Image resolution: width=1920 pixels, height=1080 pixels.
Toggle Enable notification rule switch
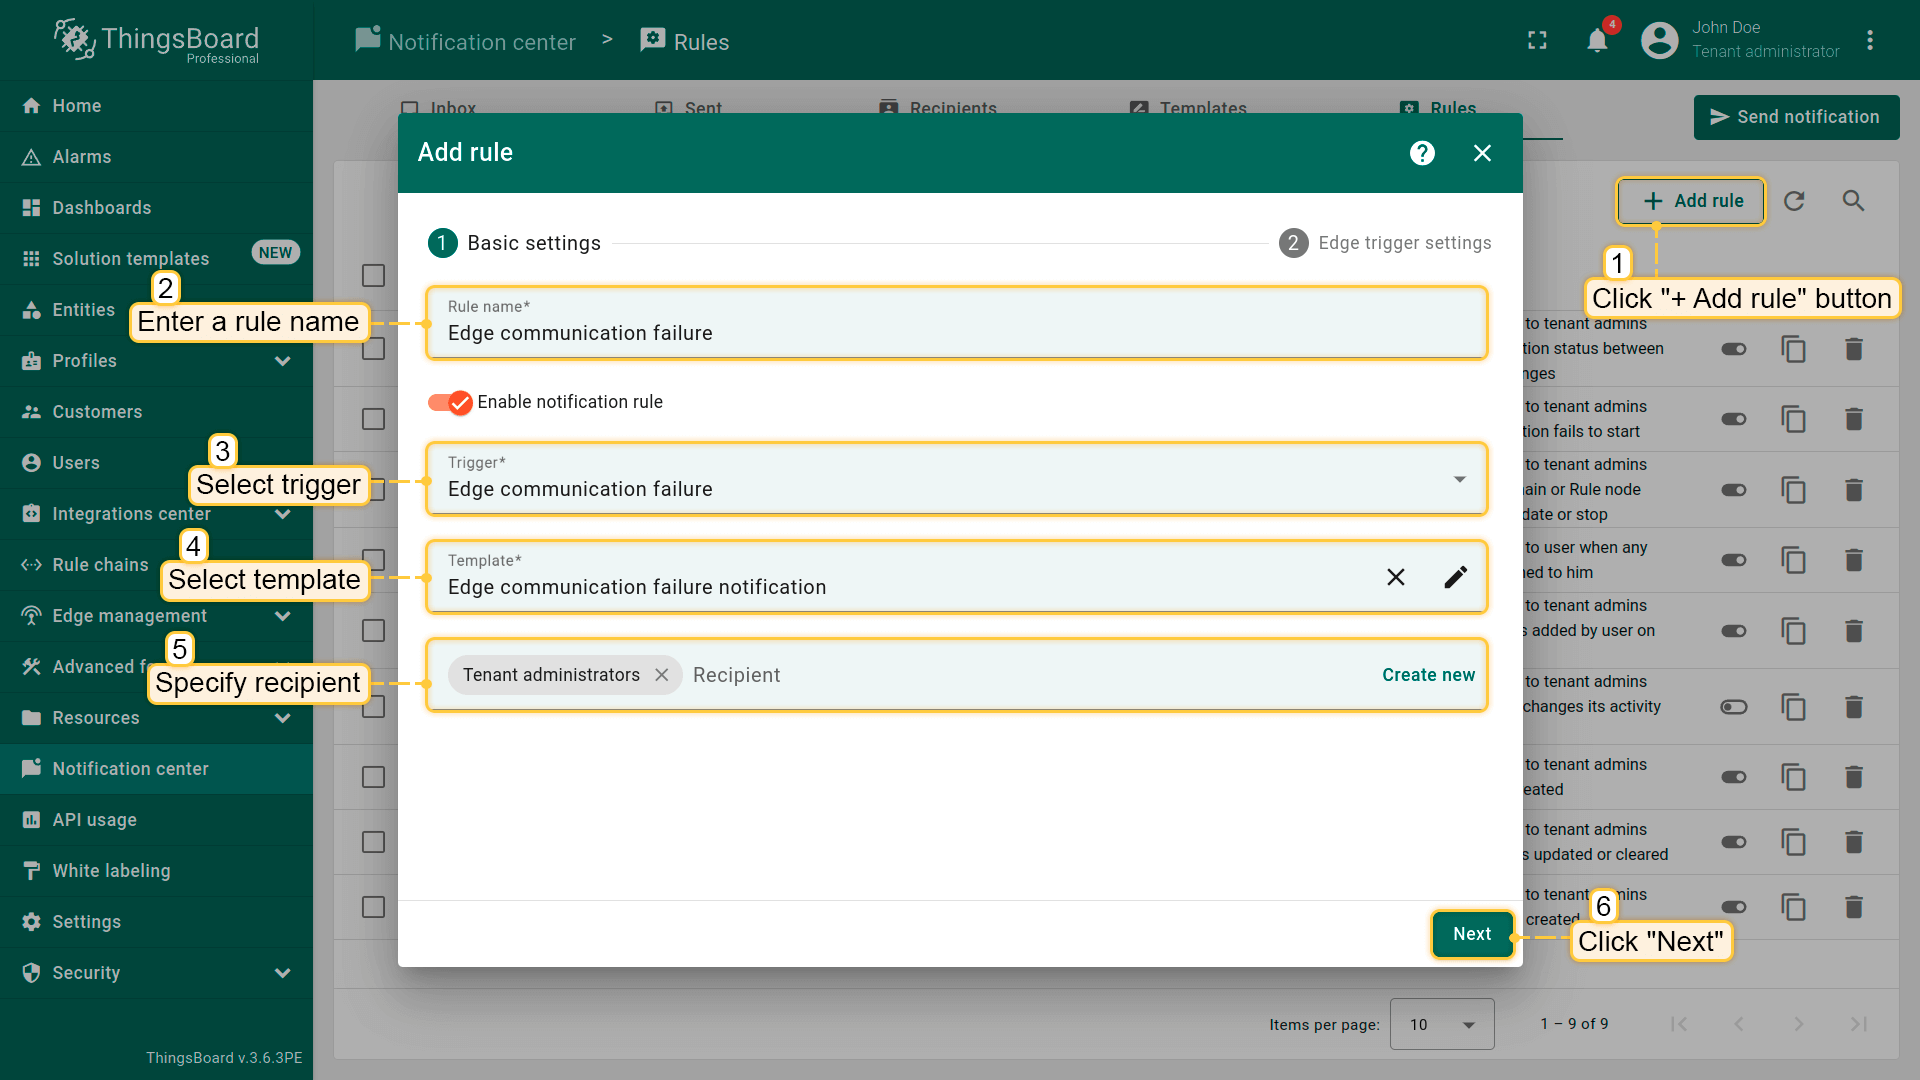tap(449, 402)
